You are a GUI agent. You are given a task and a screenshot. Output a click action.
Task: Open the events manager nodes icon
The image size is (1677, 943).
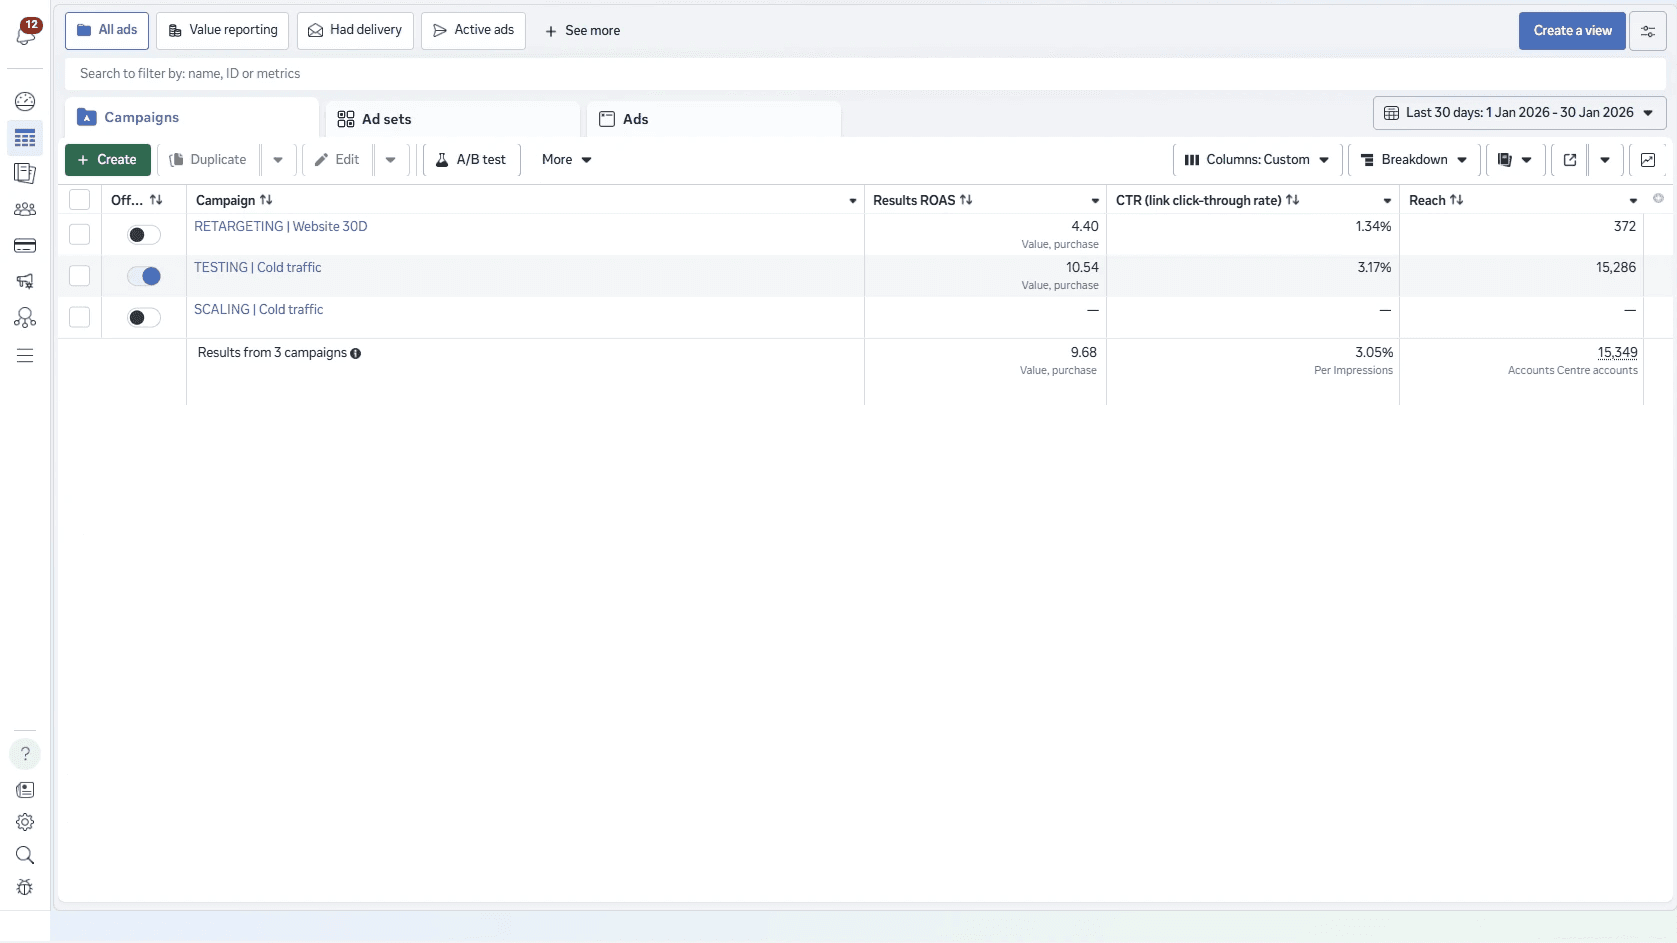[25, 317]
